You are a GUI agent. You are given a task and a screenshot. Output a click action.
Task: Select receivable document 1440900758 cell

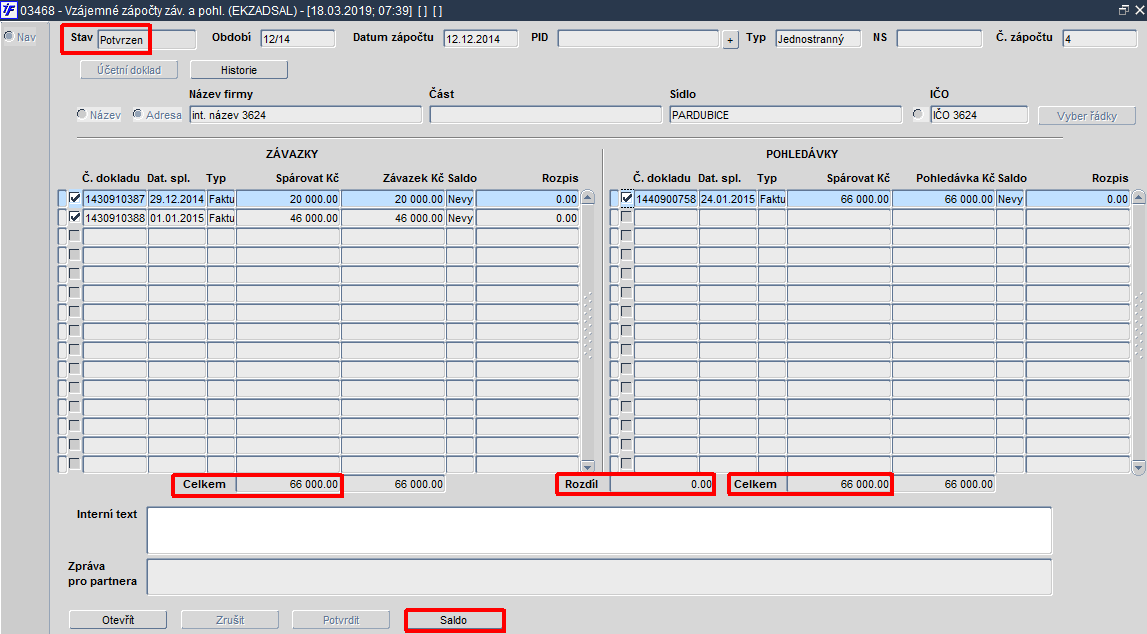click(x=666, y=199)
